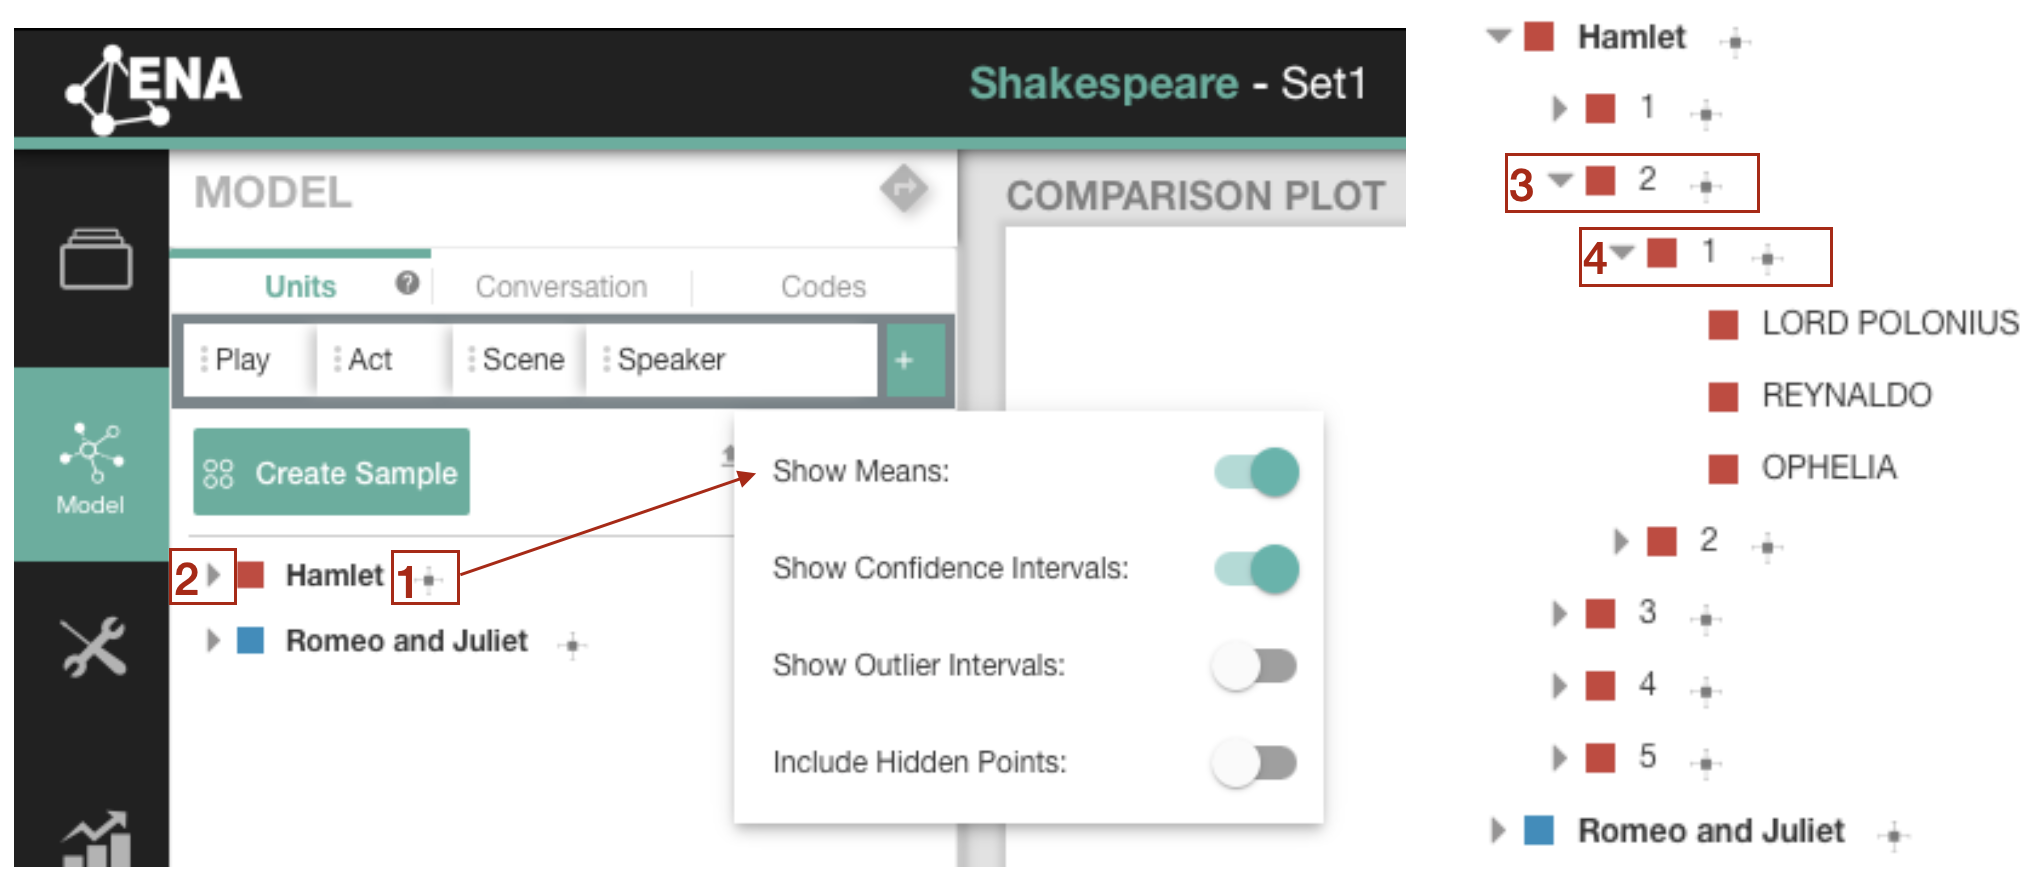The height and width of the screenshot is (879, 2035).
Task: Open the wrench and screwdriver tools icon
Action: [93, 645]
